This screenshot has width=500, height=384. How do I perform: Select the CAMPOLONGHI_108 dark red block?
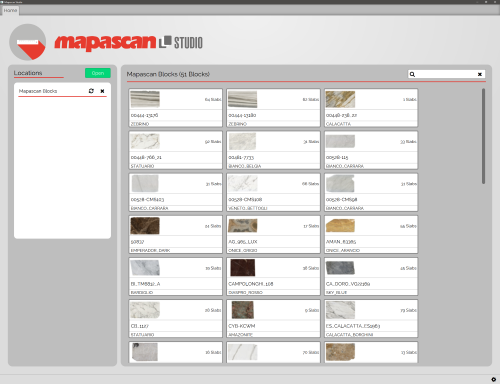click(x=273, y=276)
